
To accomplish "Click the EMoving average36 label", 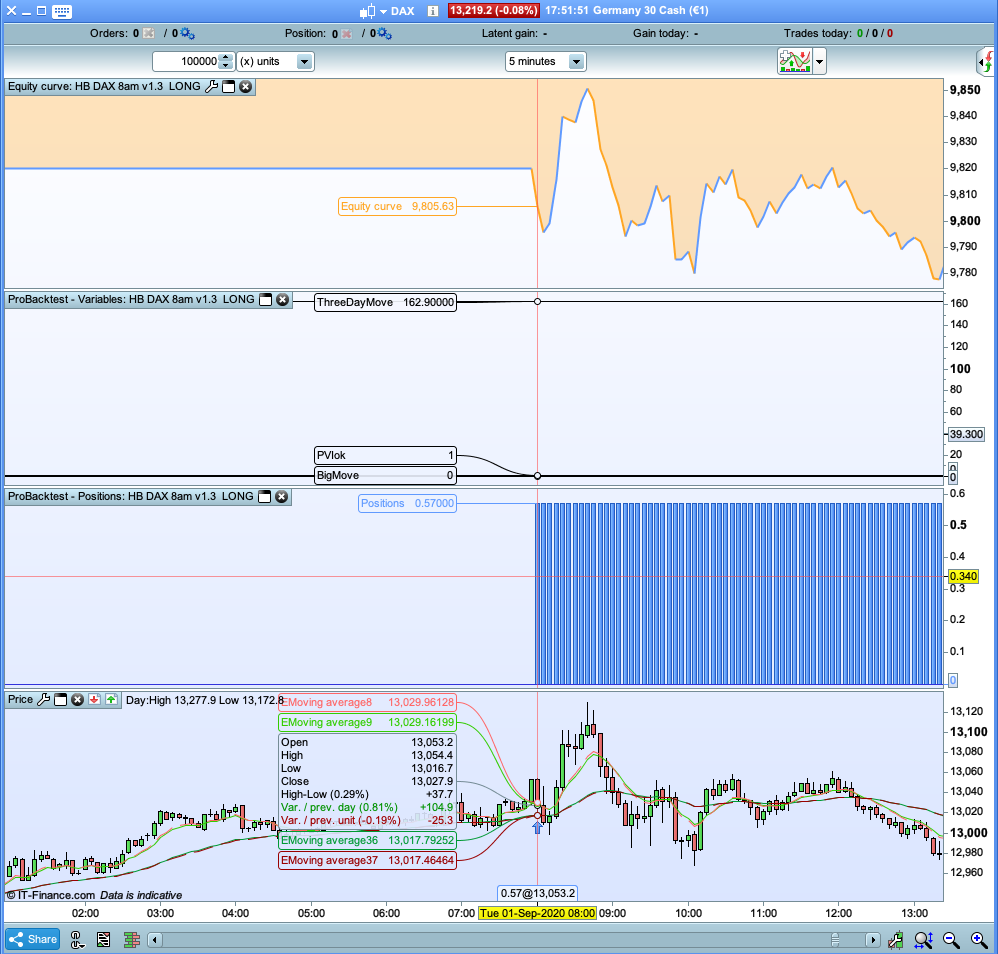I will tap(367, 841).
